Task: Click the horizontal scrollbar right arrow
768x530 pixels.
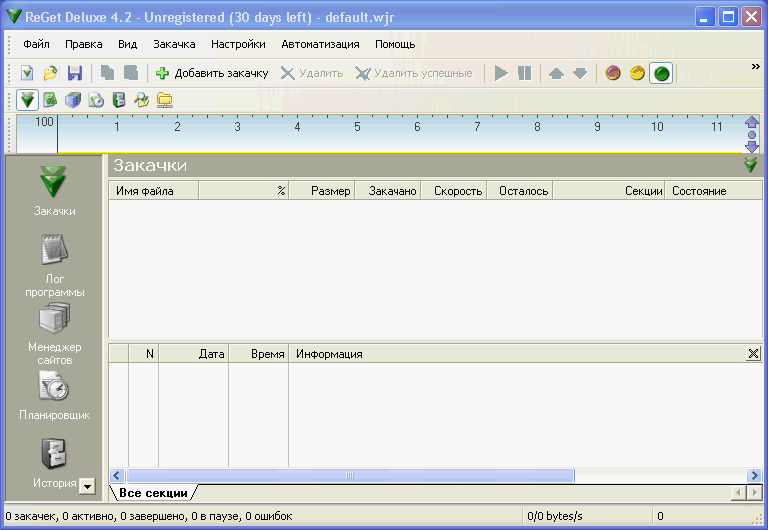Action: (x=754, y=475)
